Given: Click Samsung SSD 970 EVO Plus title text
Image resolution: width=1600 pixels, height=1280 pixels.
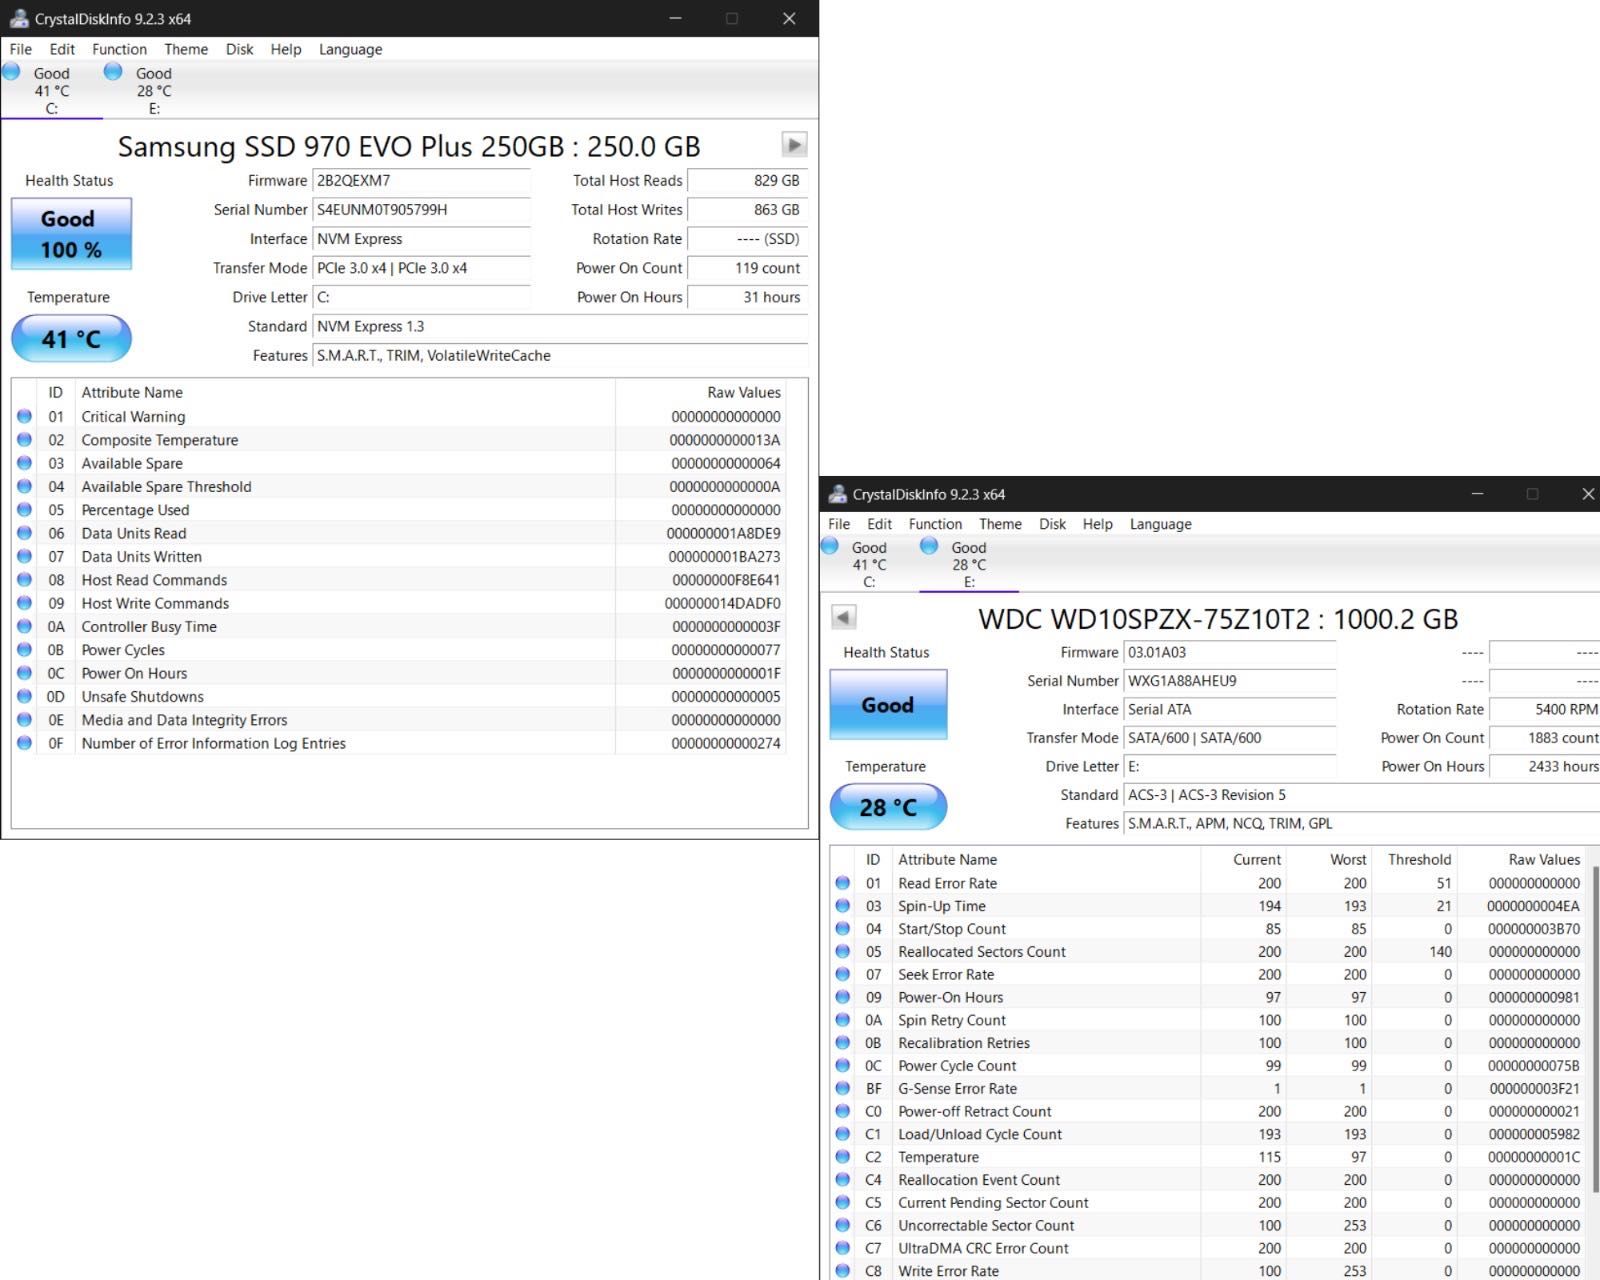Looking at the screenshot, I should tap(409, 146).
